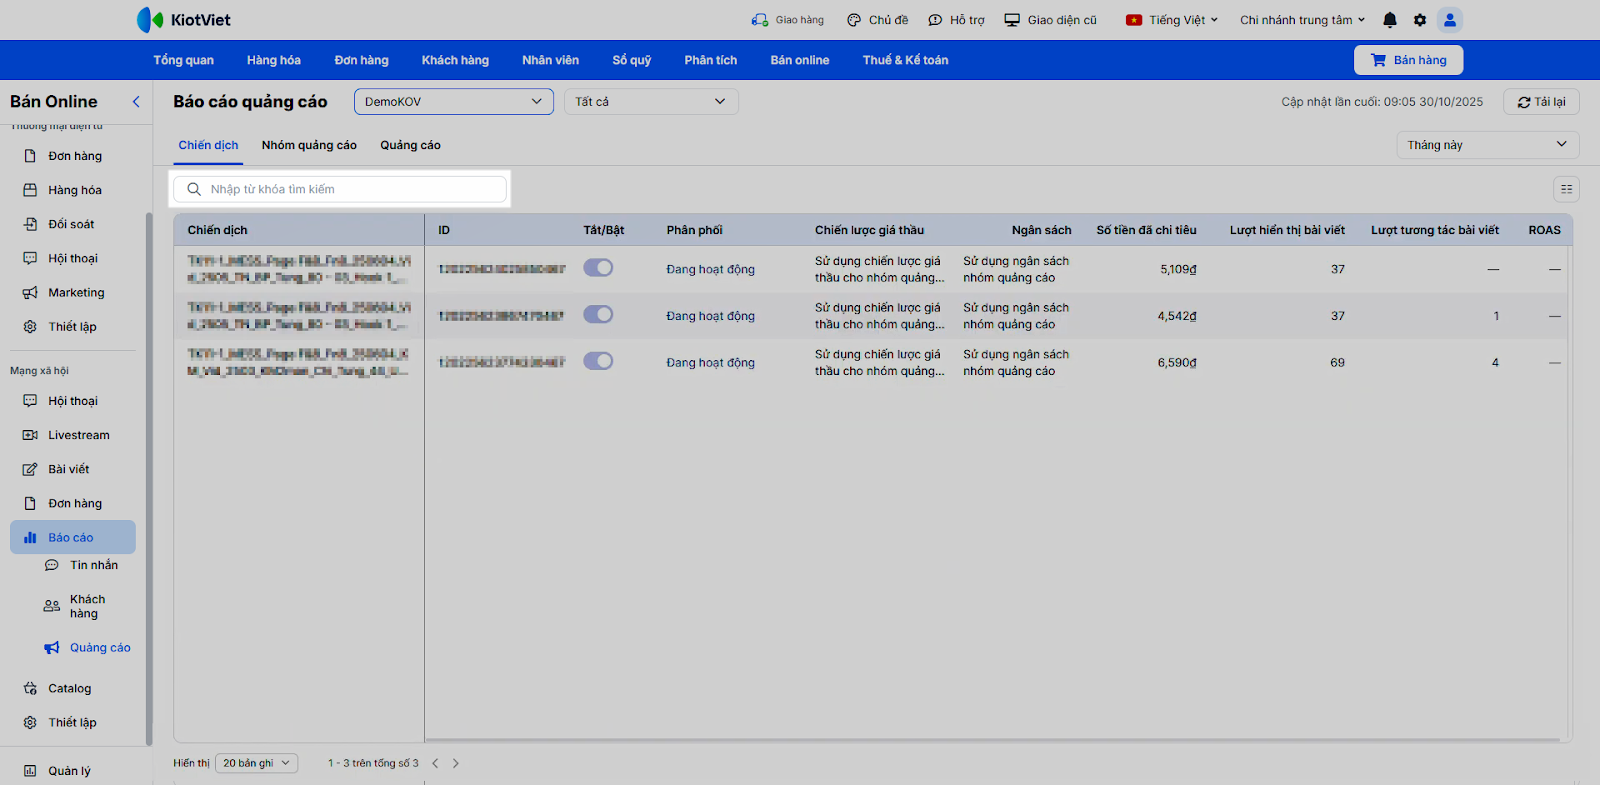1600x785 pixels.
Task: Toggle off the campaign with 4,542đ spent
Action: (x=598, y=315)
